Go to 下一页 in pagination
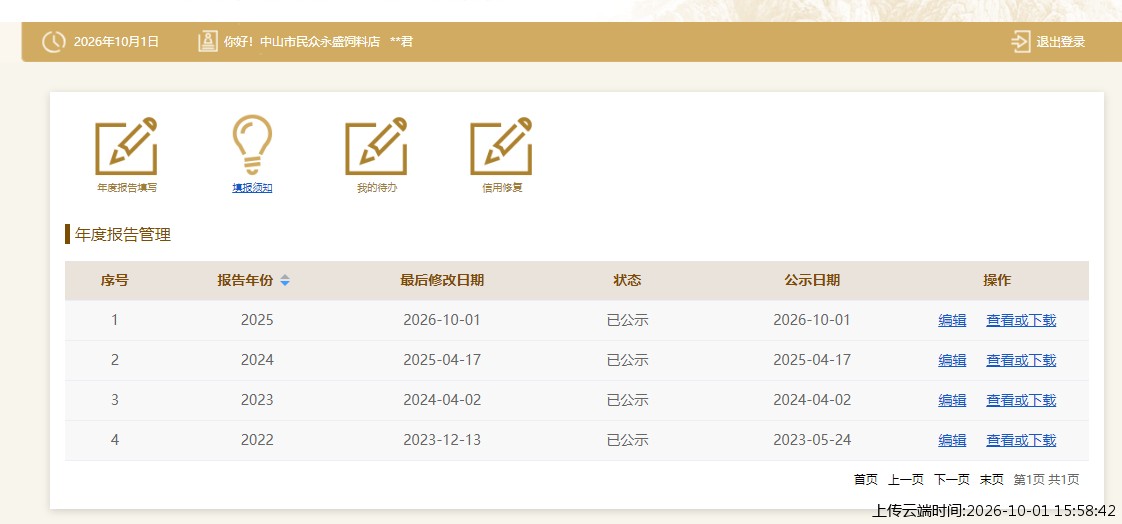The image size is (1122, 524). pyautogui.click(x=952, y=480)
